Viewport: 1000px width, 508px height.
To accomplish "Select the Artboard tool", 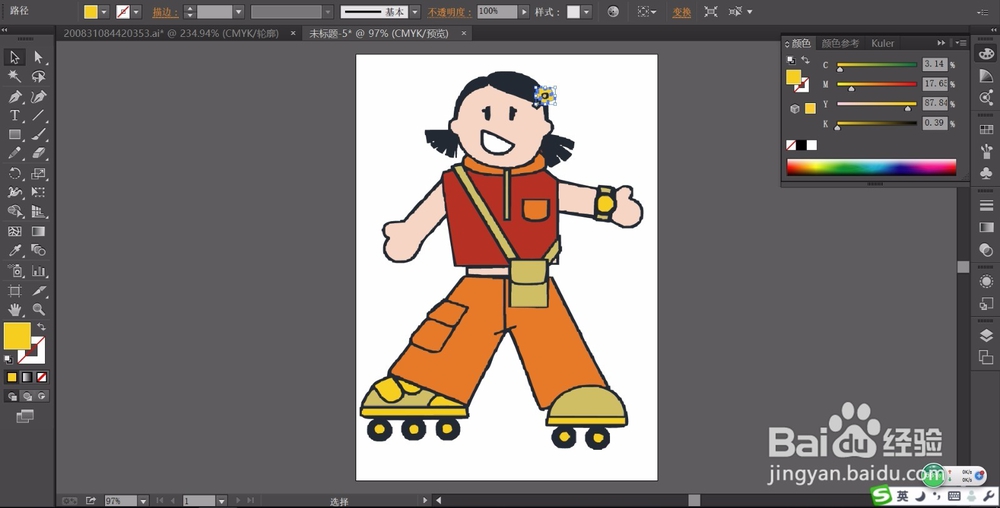I will click(15, 291).
